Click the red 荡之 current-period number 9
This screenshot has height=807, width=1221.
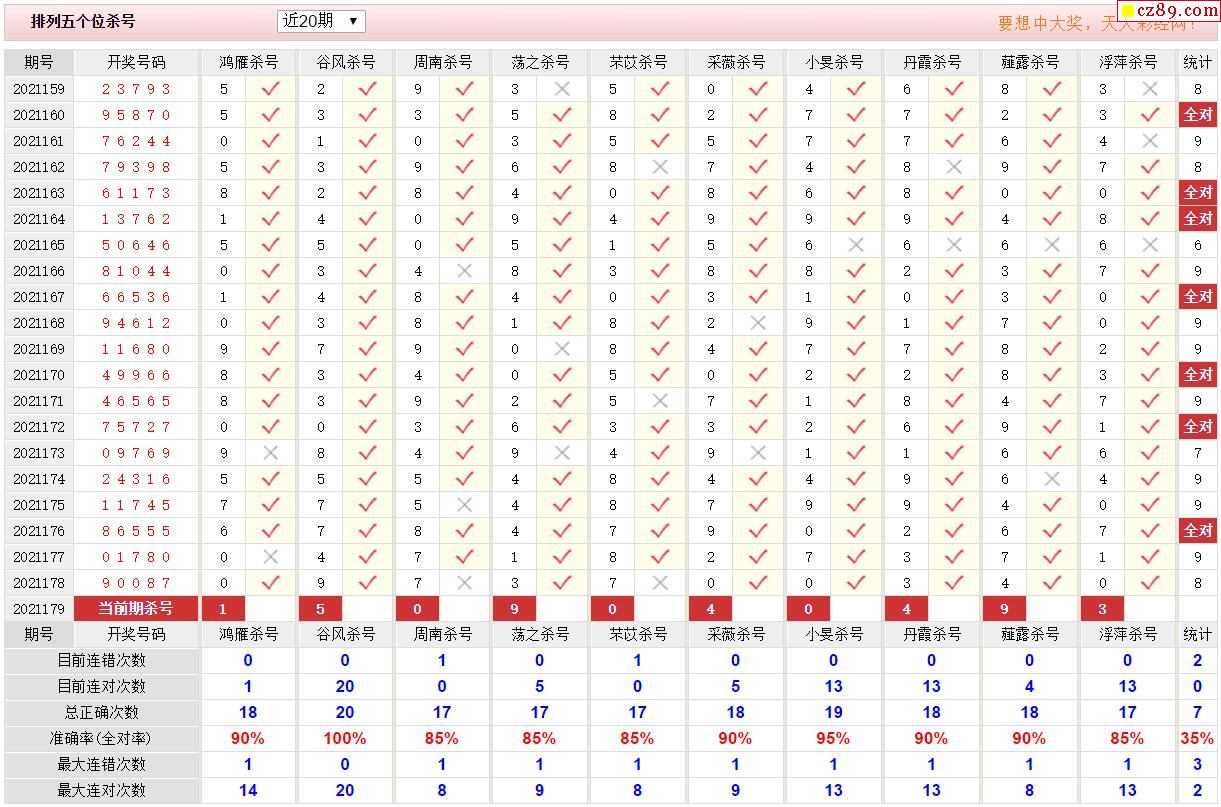(514, 608)
